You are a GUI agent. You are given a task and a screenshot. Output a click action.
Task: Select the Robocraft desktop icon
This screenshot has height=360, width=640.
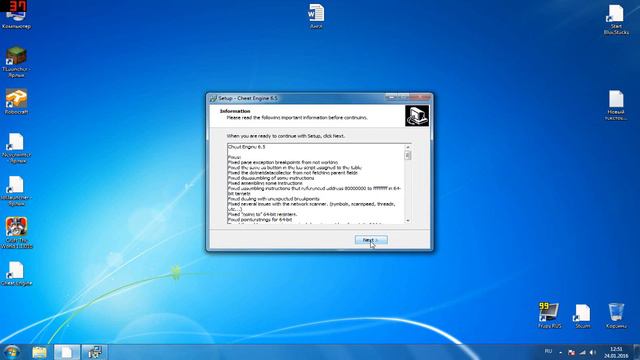(16, 102)
